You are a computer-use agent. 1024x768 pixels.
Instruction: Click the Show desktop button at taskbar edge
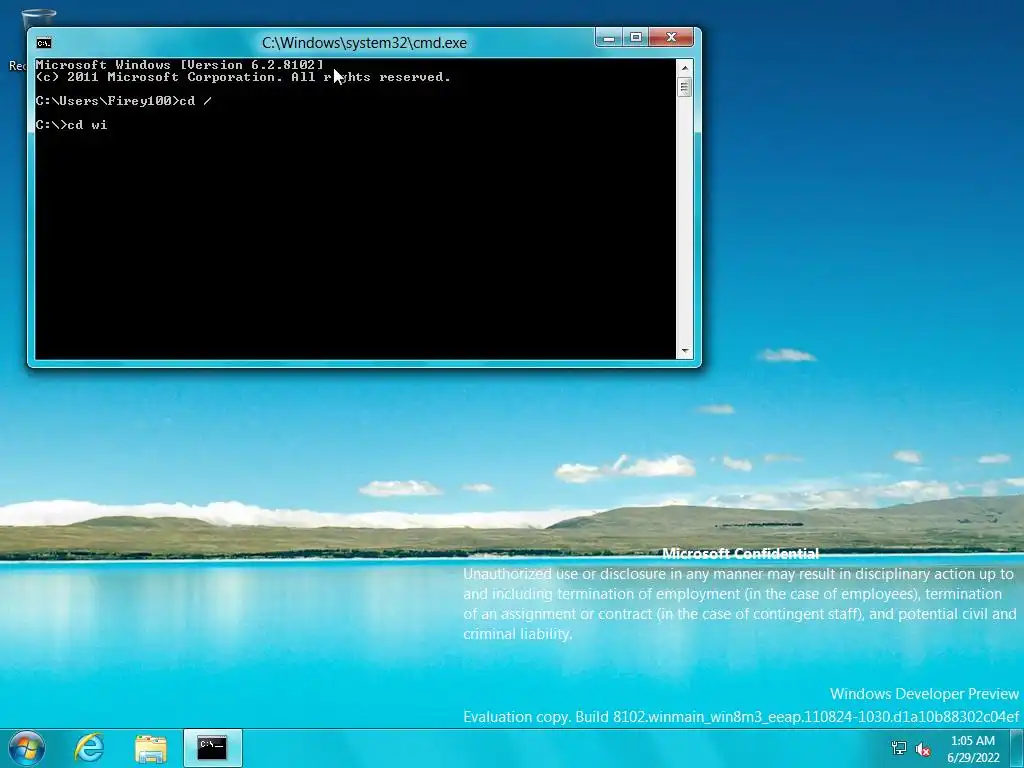[1017, 748]
